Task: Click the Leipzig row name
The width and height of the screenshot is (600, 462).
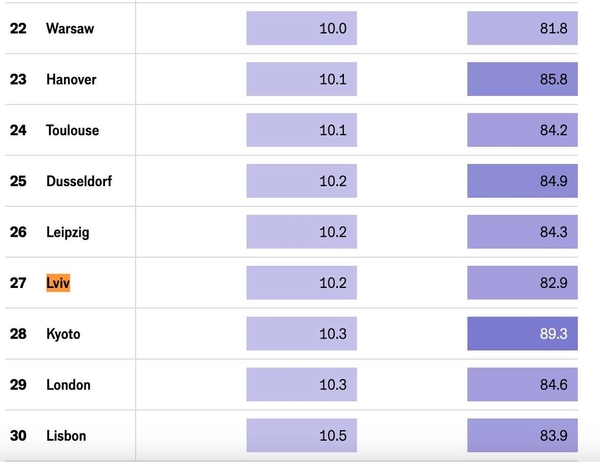Action: [68, 232]
